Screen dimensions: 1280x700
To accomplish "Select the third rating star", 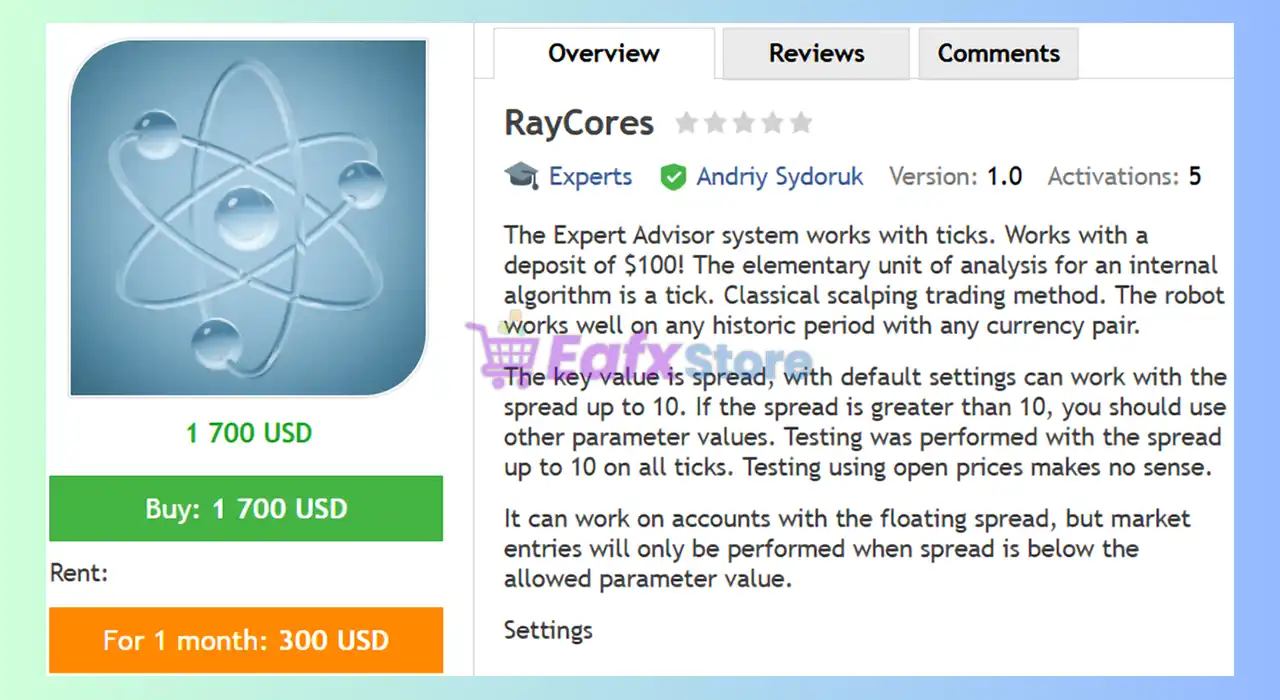I will point(743,123).
